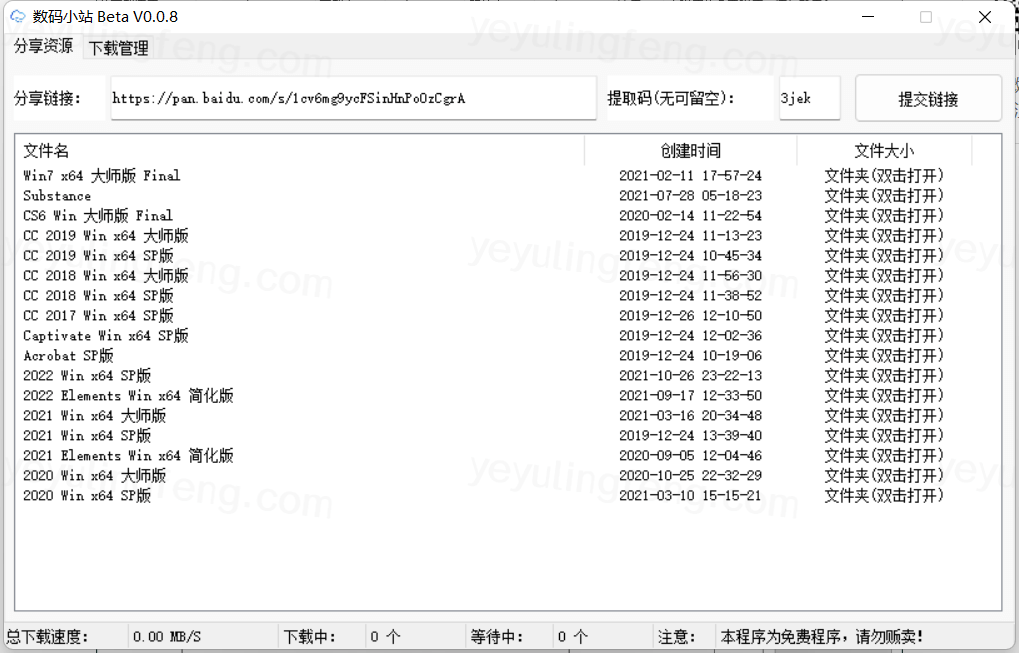Click the date 2021-07-28 05-18-23
The image size is (1019, 653).
(690, 196)
